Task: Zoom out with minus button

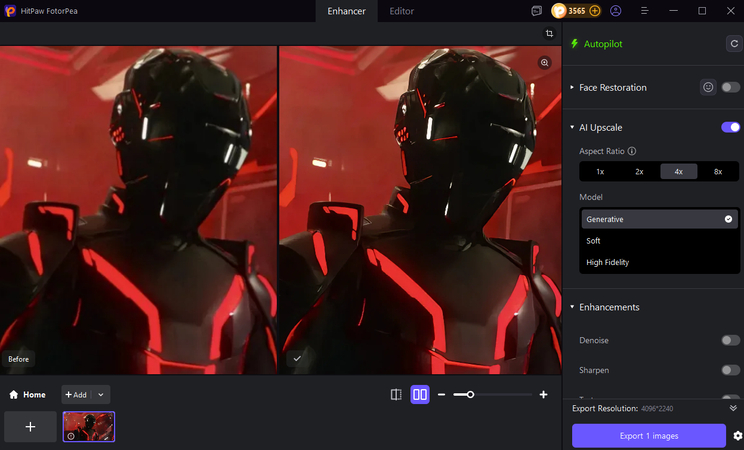Action: point(441,394)
